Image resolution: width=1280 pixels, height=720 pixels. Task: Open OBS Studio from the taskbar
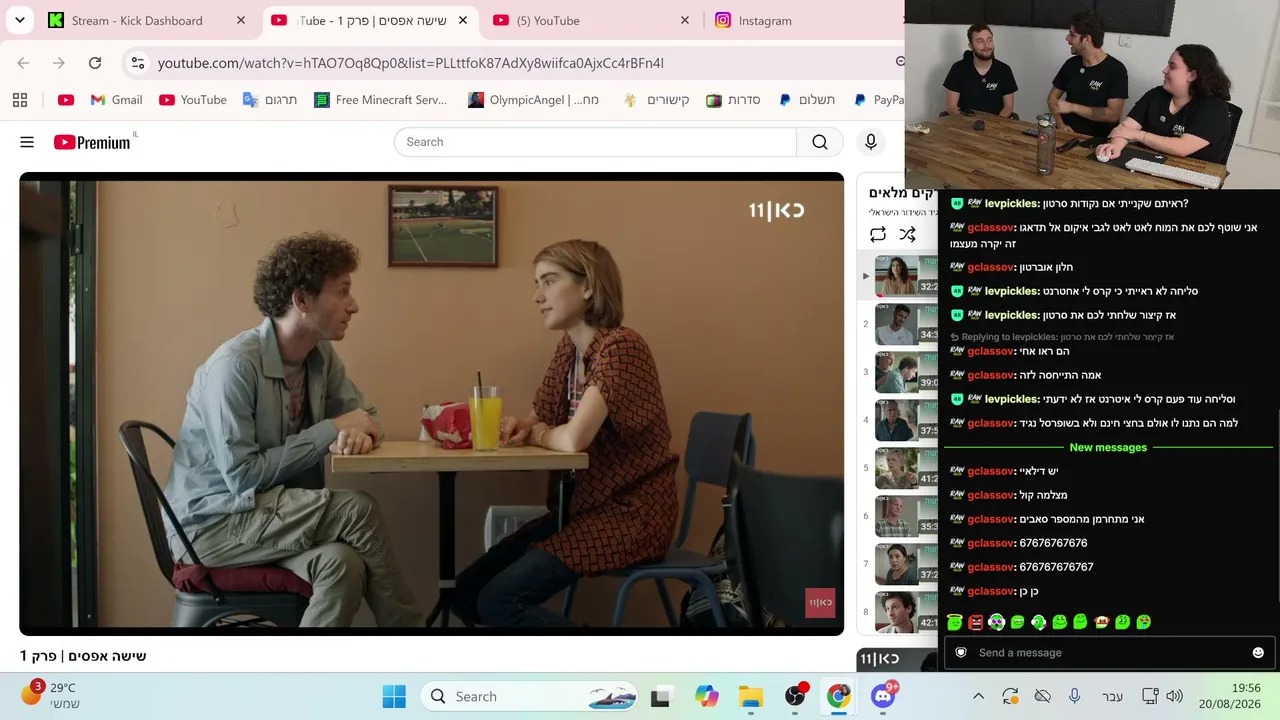point(795,697)
